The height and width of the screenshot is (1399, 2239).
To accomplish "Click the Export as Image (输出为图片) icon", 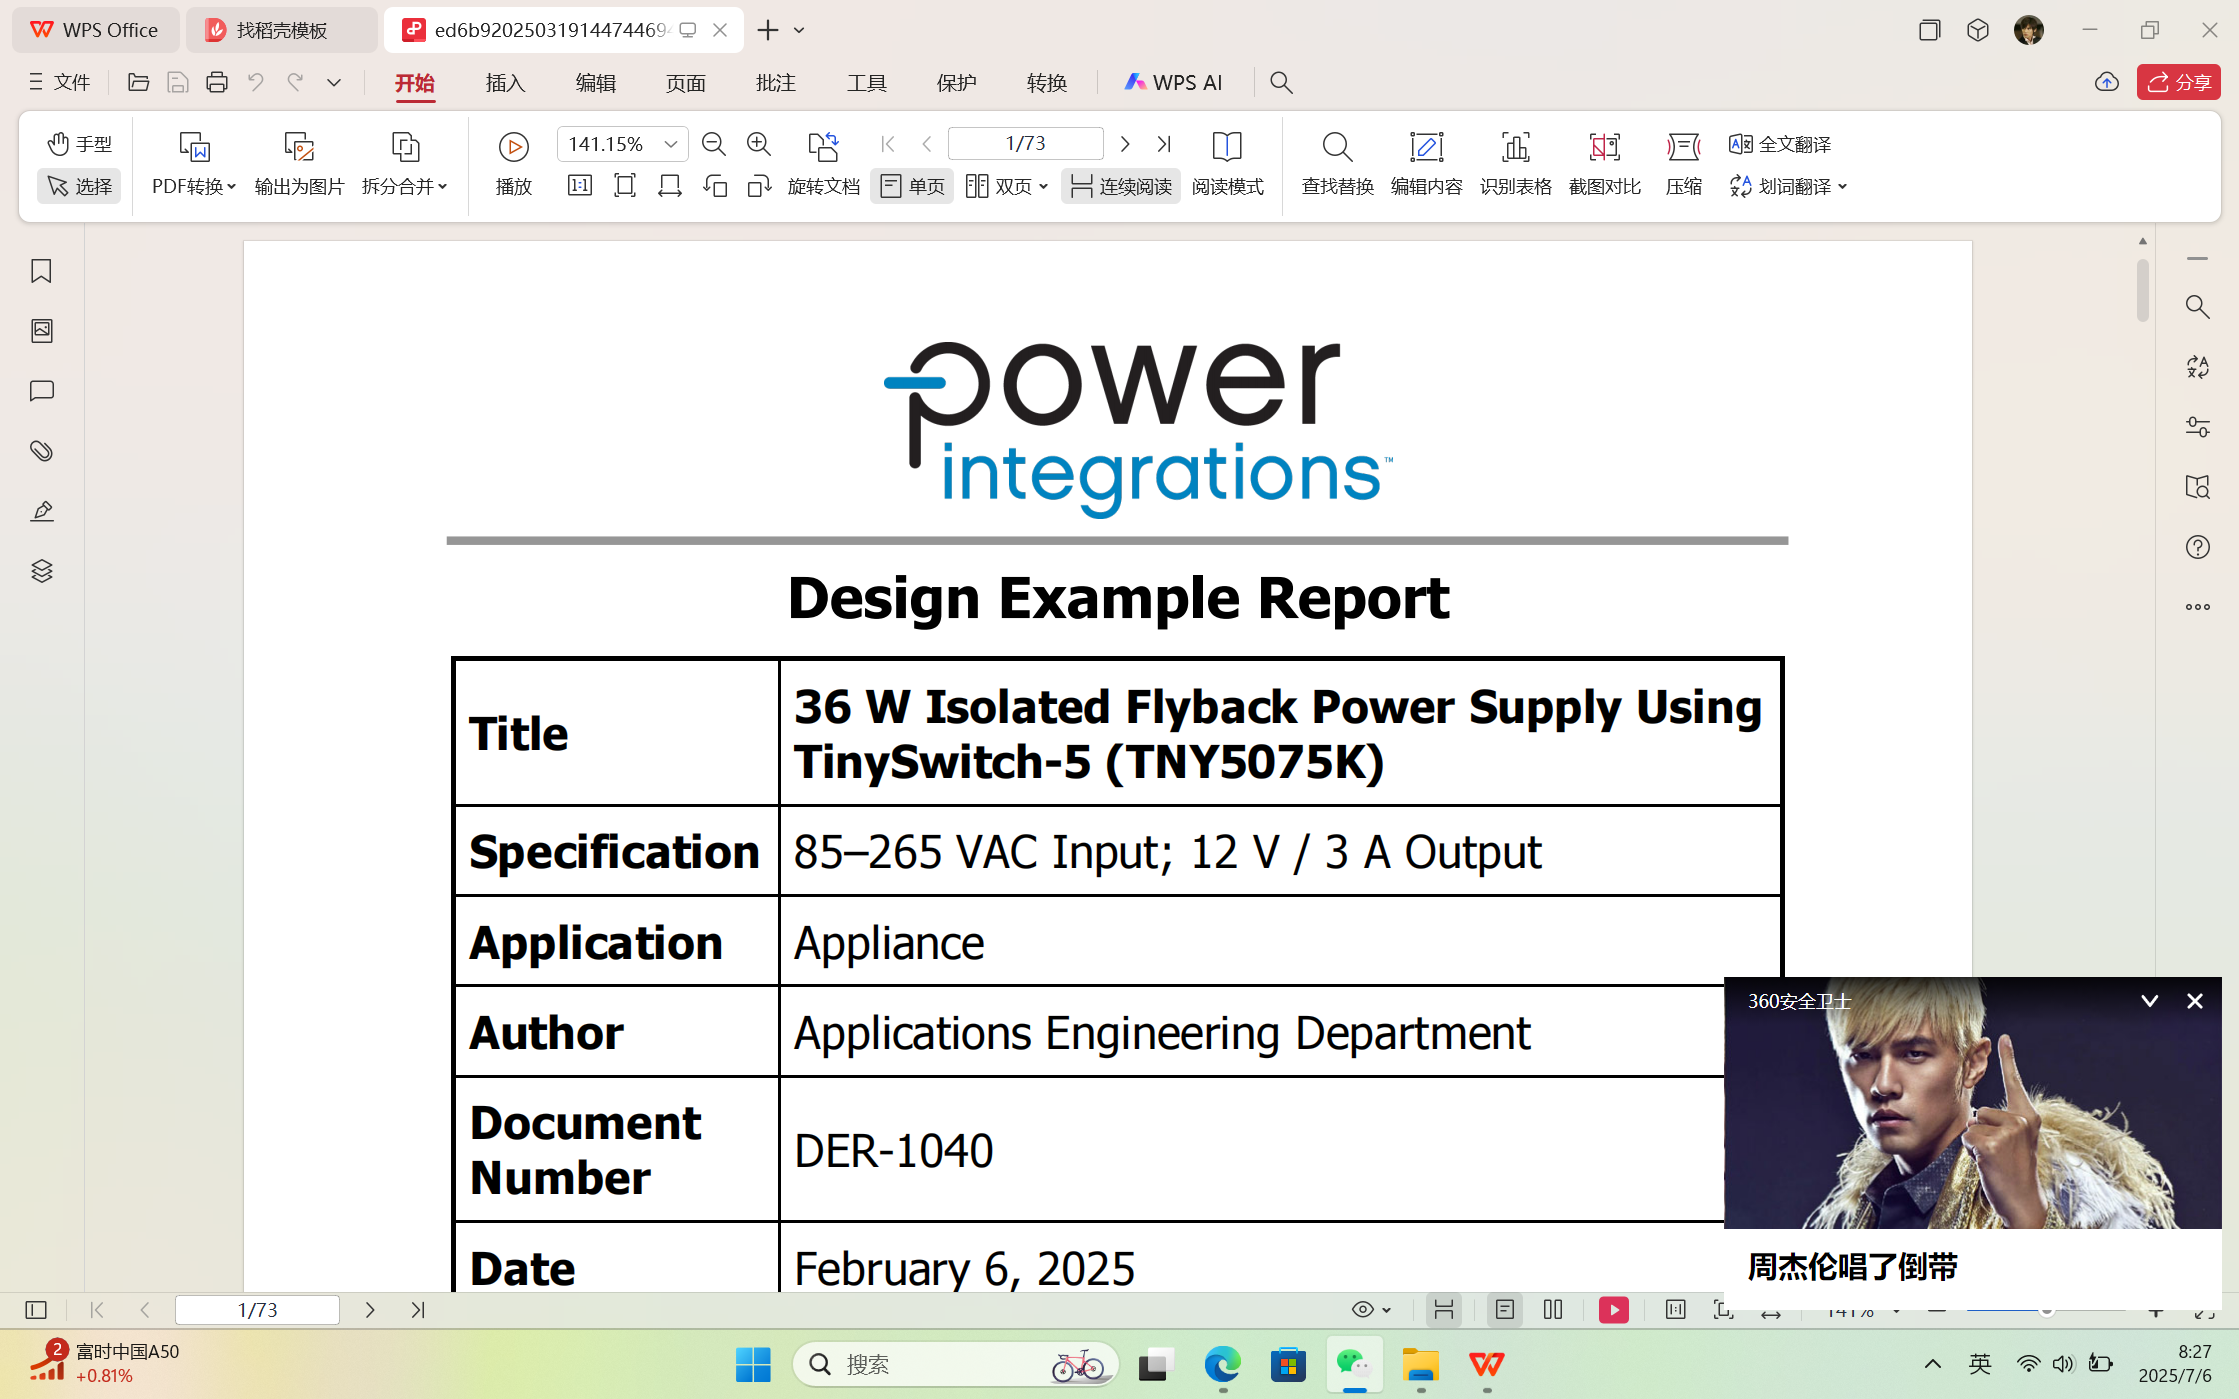I will (298, 147).
